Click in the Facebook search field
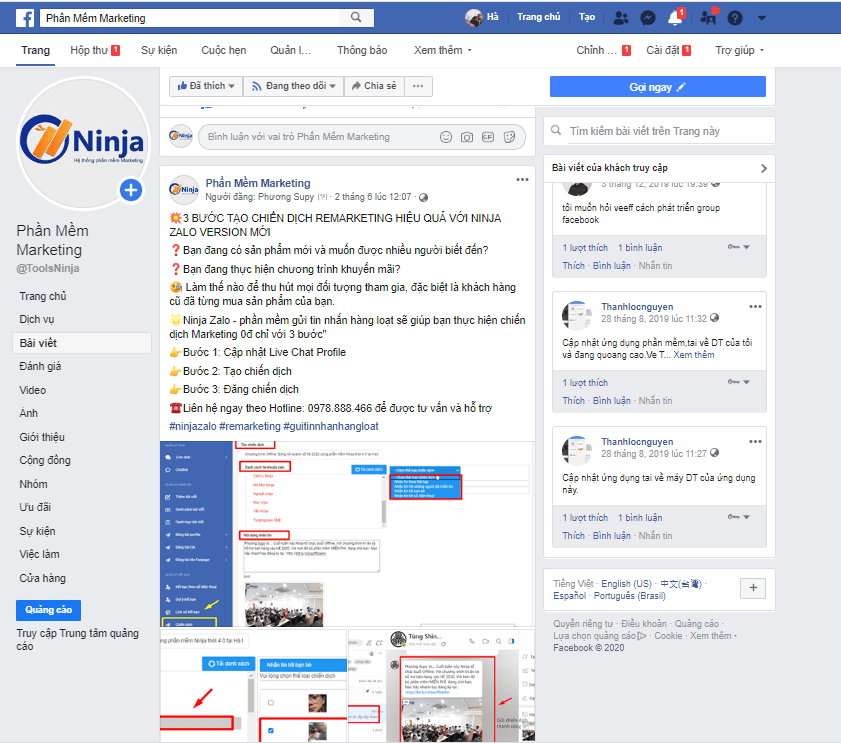This screenshot has width=841, height=743. [x=190, y=18]
